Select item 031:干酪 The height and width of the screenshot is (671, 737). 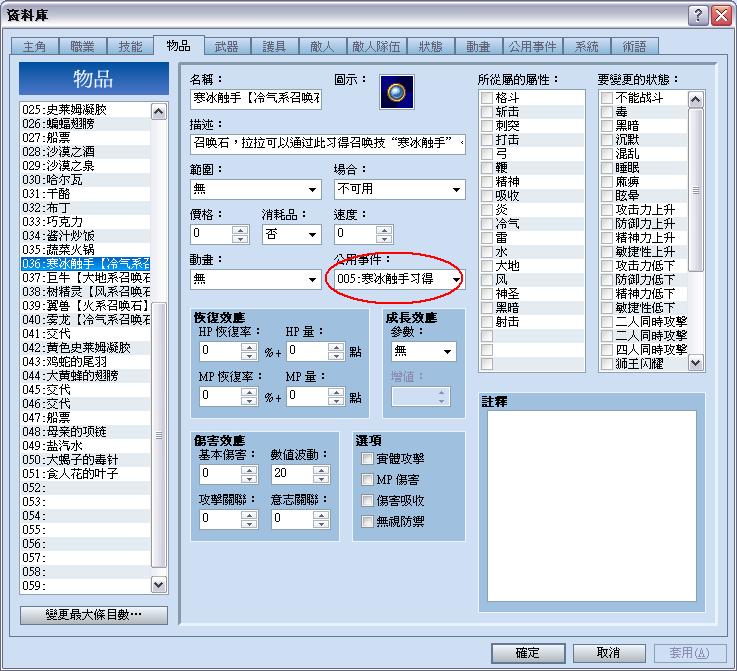pyautogui.click(x=86, y=194)
